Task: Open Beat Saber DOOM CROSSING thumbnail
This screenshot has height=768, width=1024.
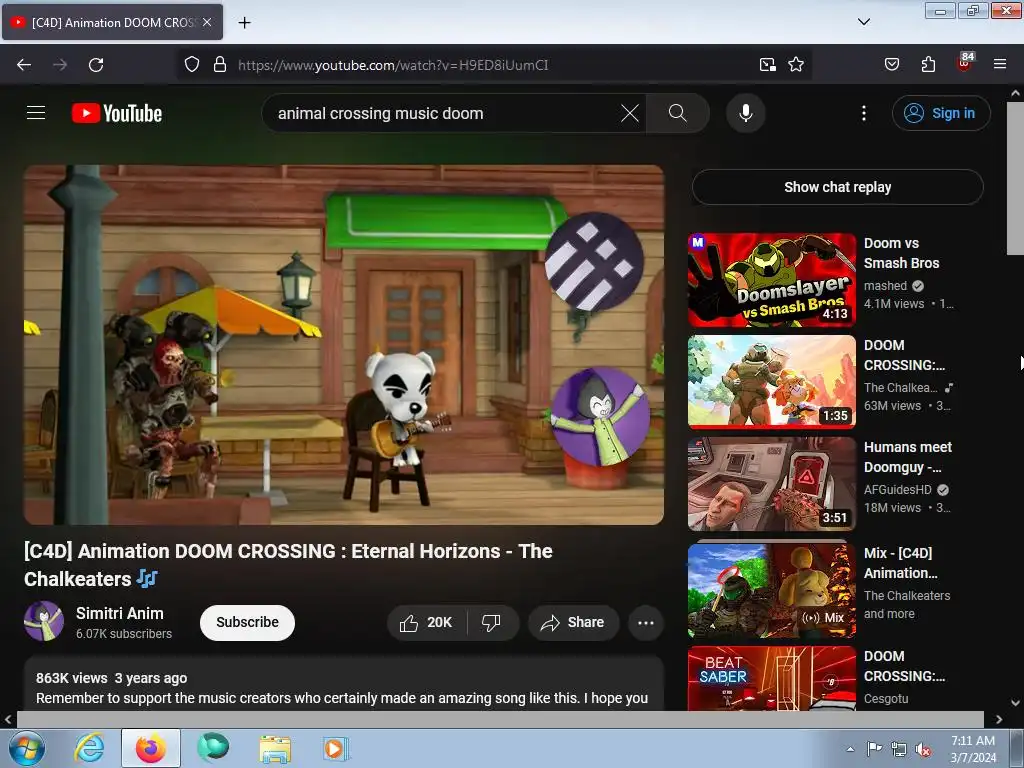Action: coord(772,679)
